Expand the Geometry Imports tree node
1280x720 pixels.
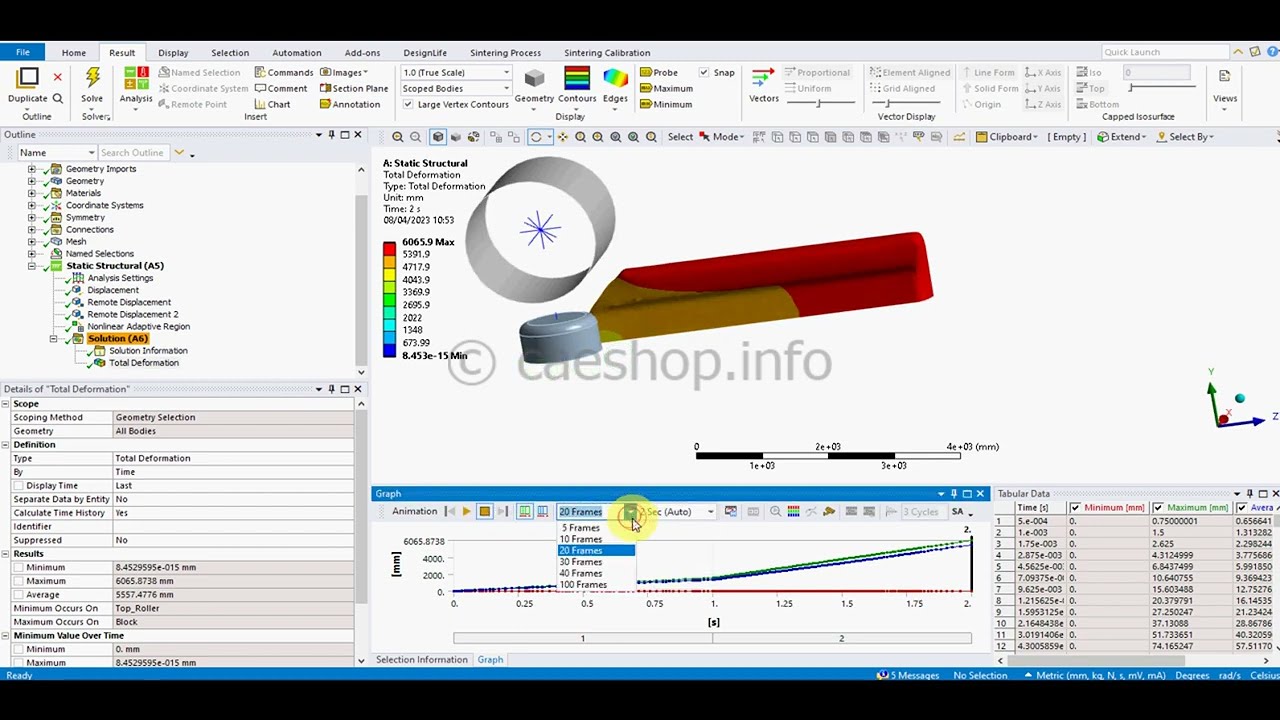point(31,169)
